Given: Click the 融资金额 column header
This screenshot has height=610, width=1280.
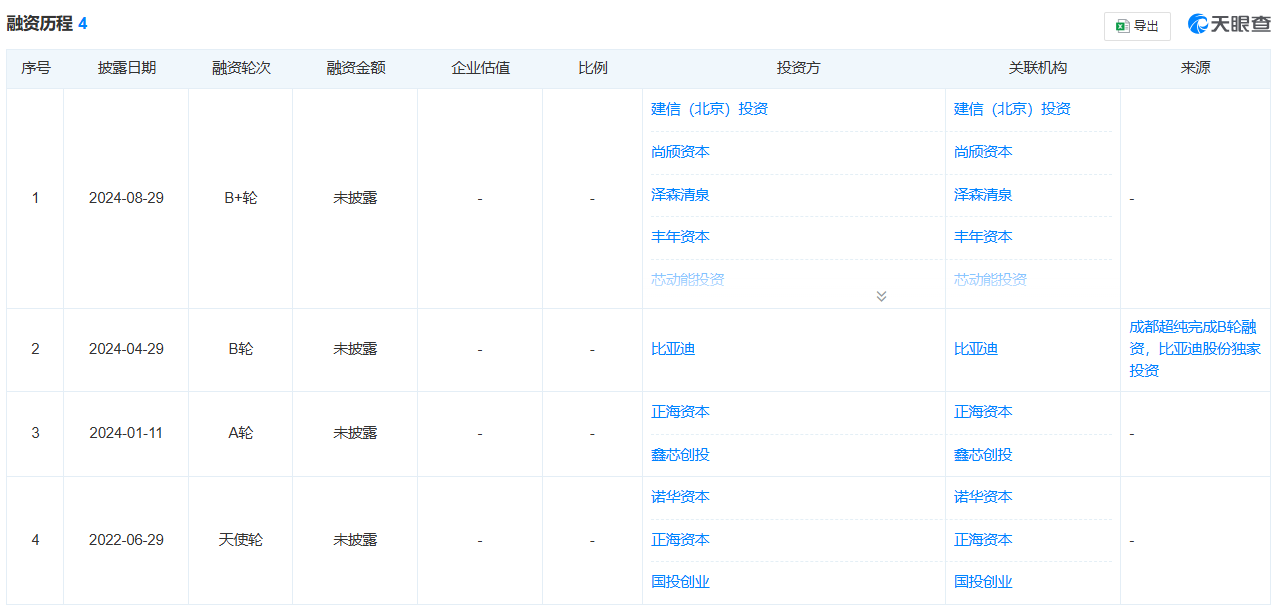Looking at the screenshot, I should (x=356, y=68).
